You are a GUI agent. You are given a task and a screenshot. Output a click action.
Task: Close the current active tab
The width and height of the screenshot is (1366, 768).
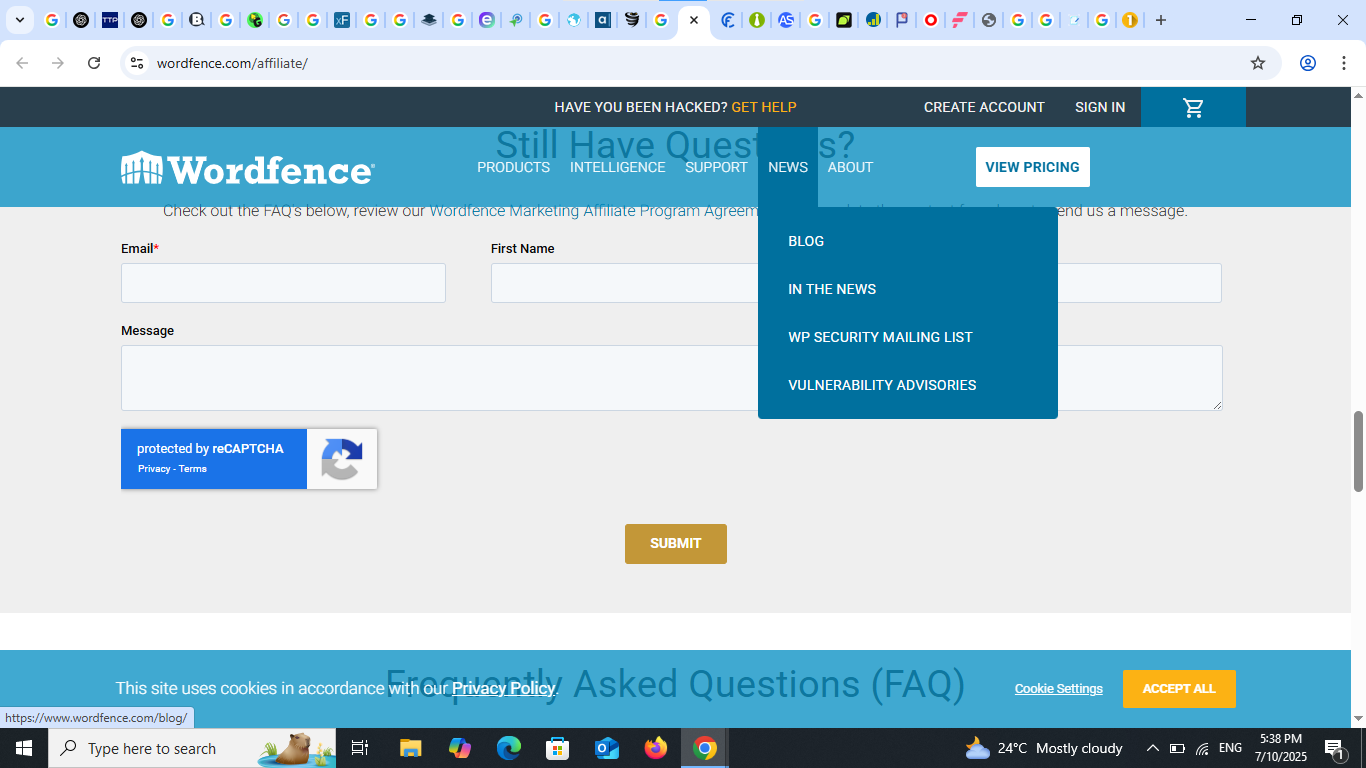[694, 20]
